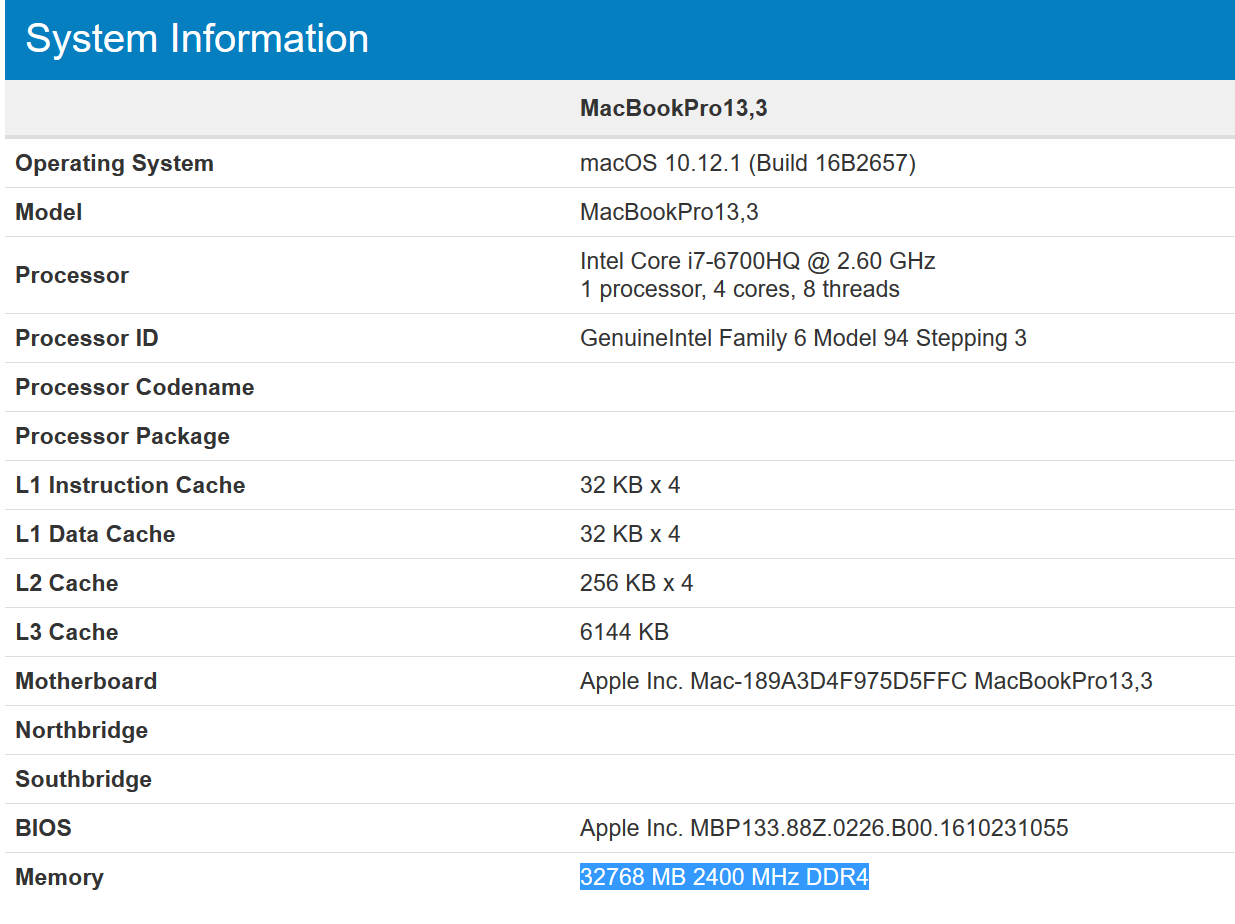Click the L1 Data Cache label
This screenshot has width=1235, height=924.
95,534
